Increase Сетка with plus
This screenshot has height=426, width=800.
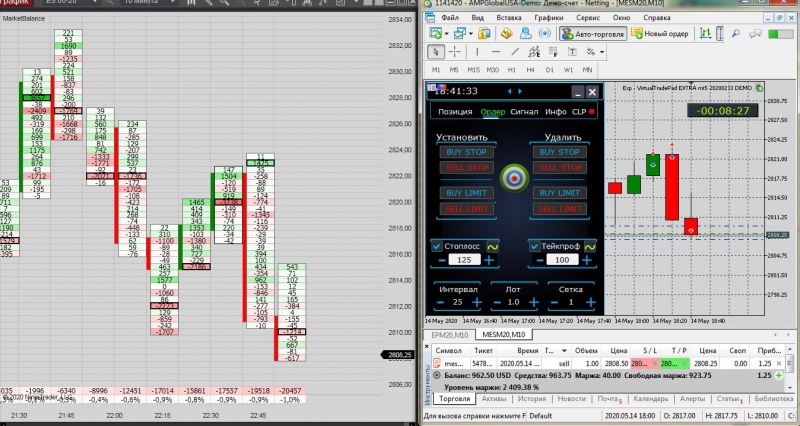tap(590, 303)
